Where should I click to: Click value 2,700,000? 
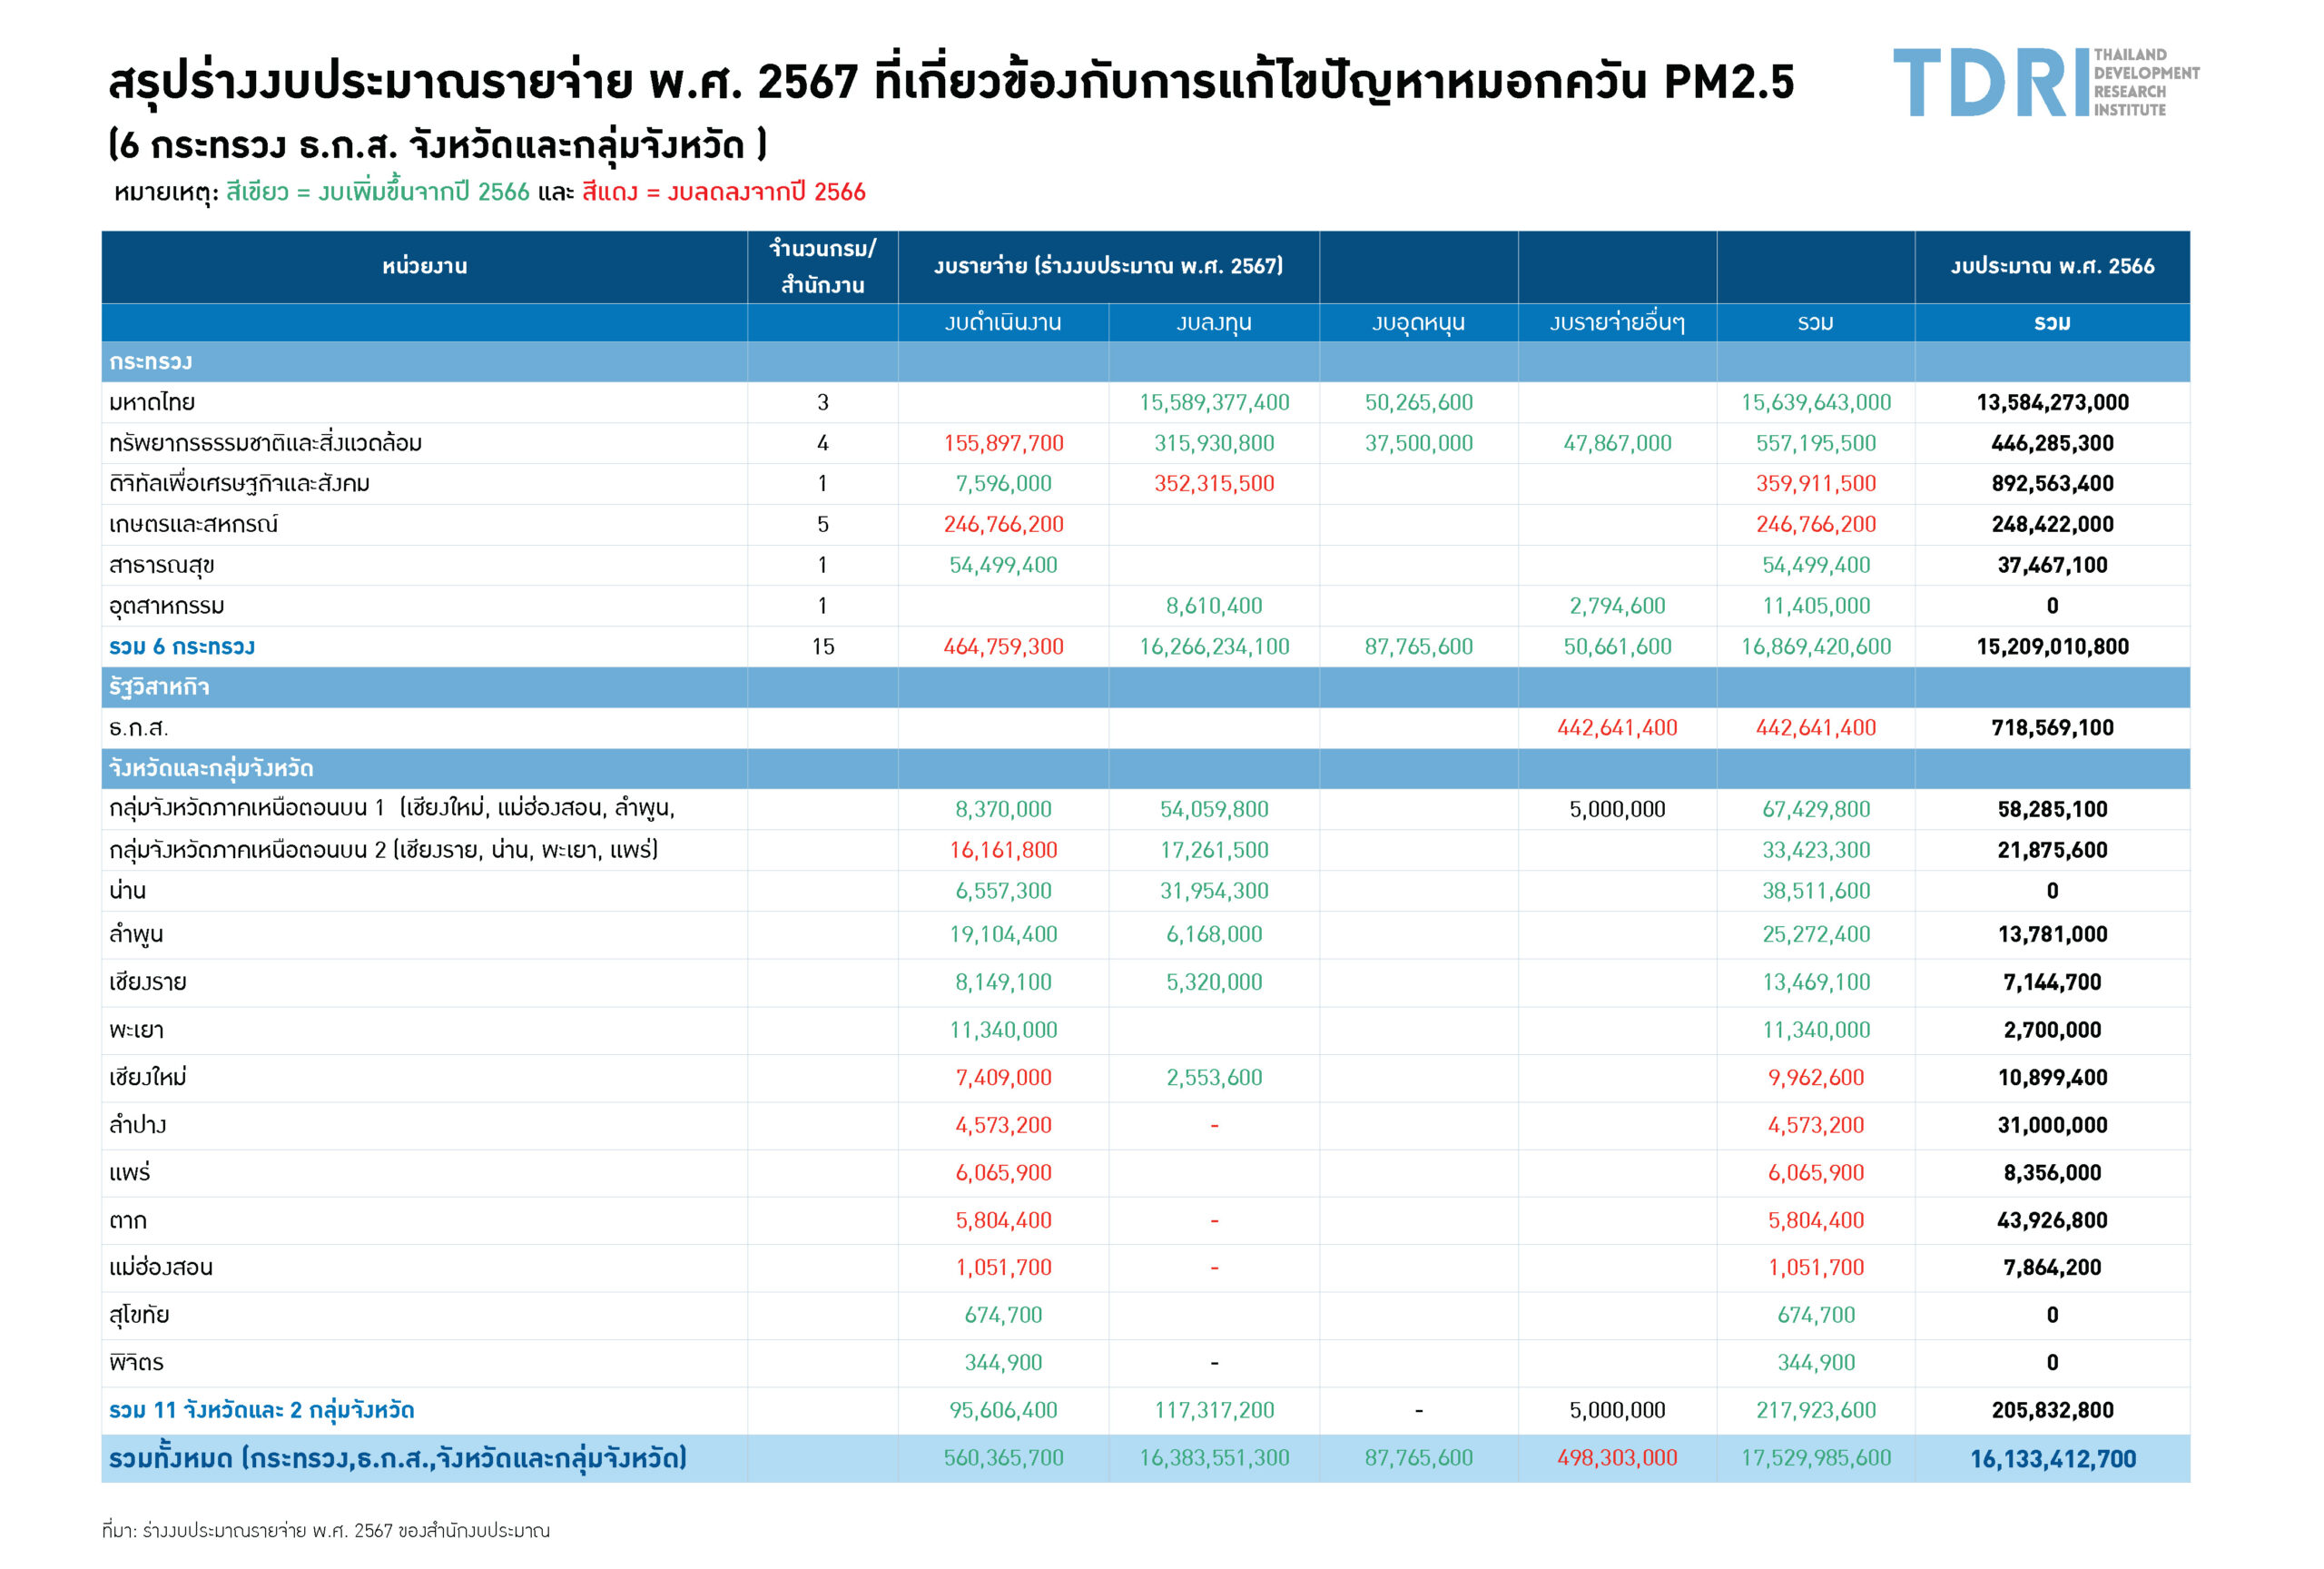2052,1030
